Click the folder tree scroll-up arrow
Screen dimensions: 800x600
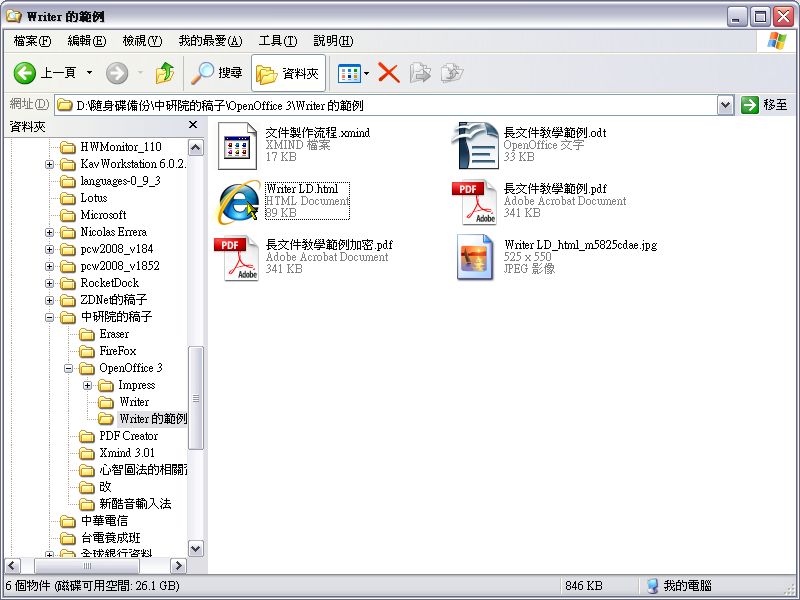click(196, 147)
